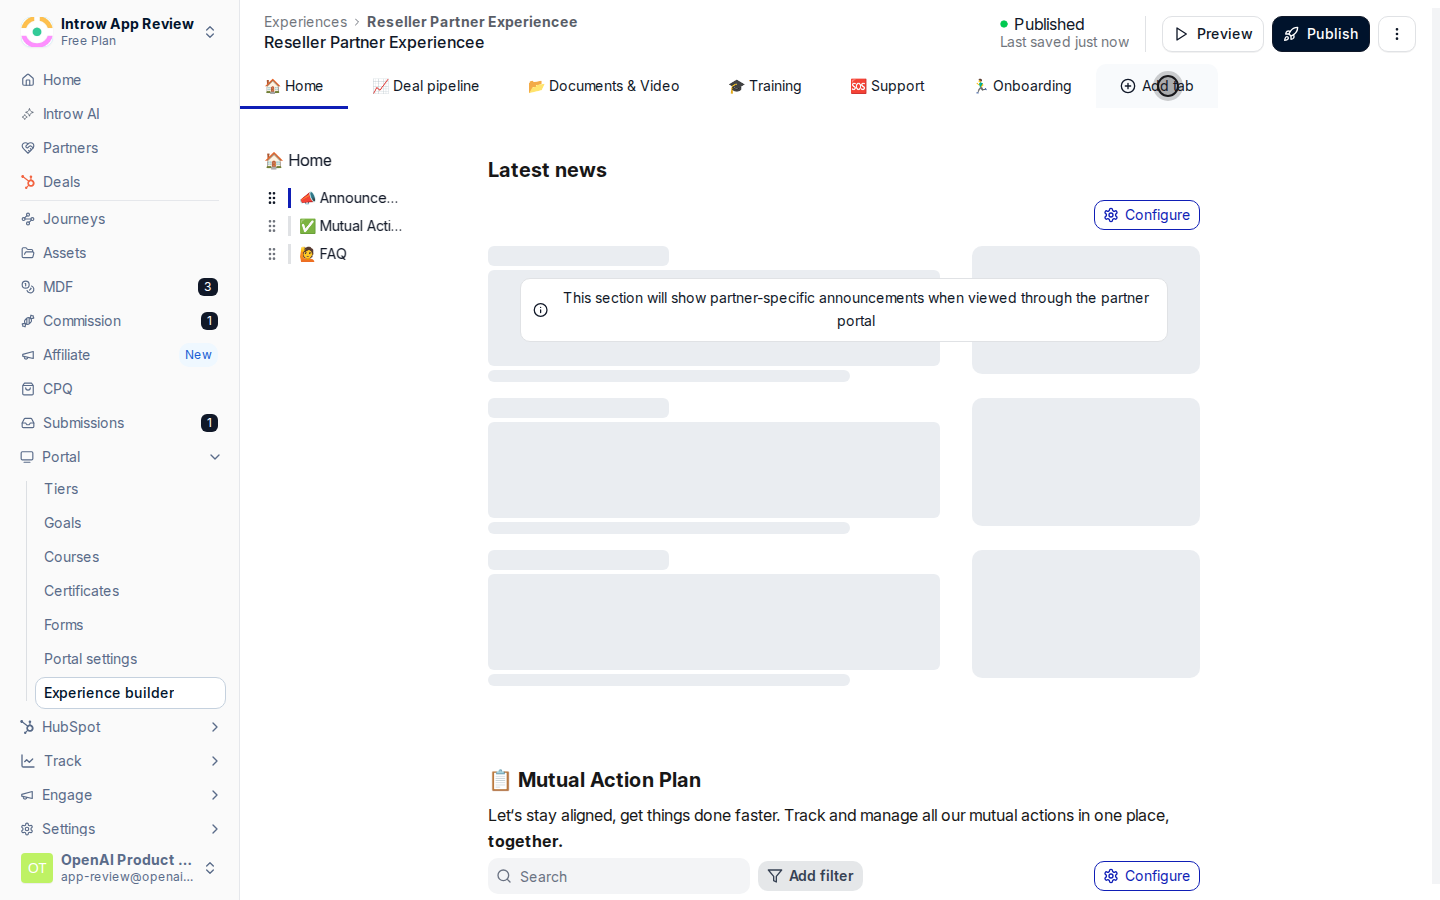Switch to the Onboarding tab

pos(1023,86)
